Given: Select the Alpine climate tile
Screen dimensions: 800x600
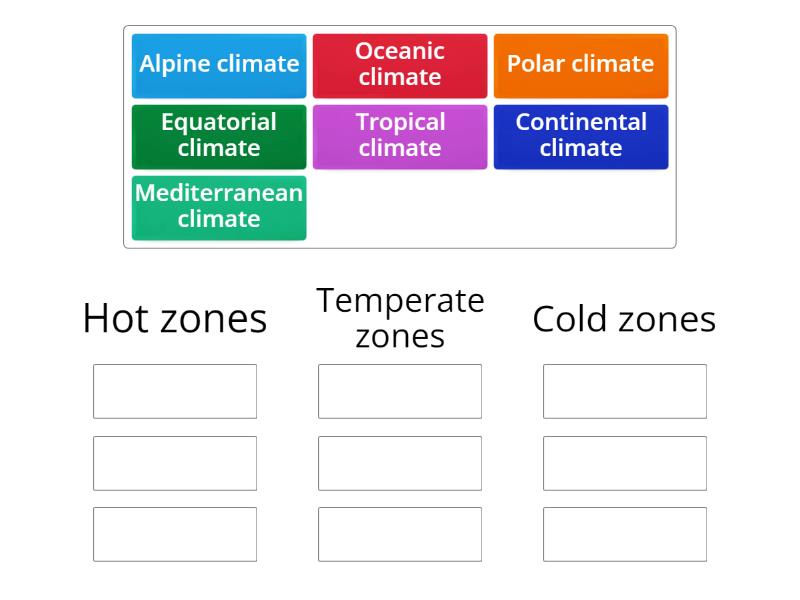Looking at the screenshot, I should pyautogui.click(x=219, y=65).
